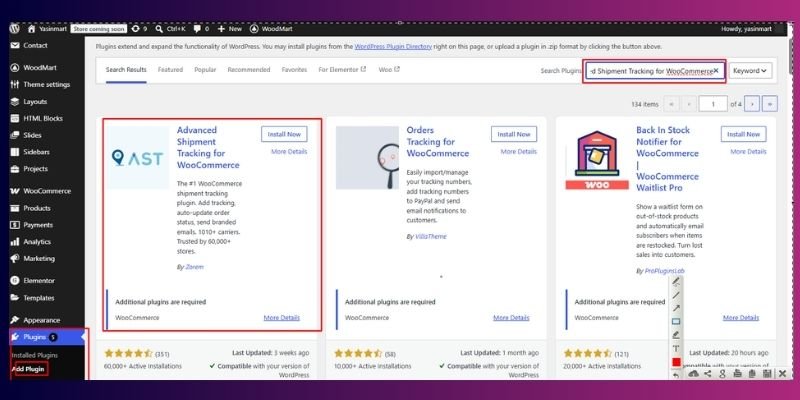The width and height of the screenshot is (800, 400).
Task: Switch to Favorites tab
Action: click(294, 70)
